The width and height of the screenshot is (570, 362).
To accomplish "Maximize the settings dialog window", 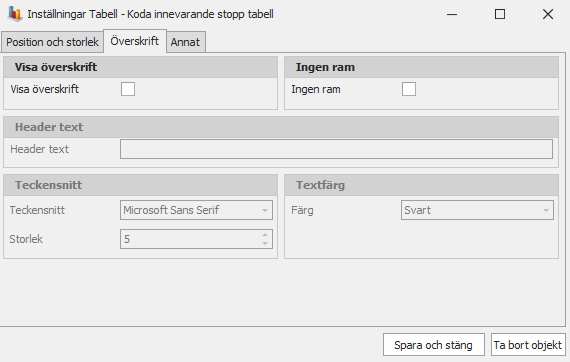I will click(500, 14).
